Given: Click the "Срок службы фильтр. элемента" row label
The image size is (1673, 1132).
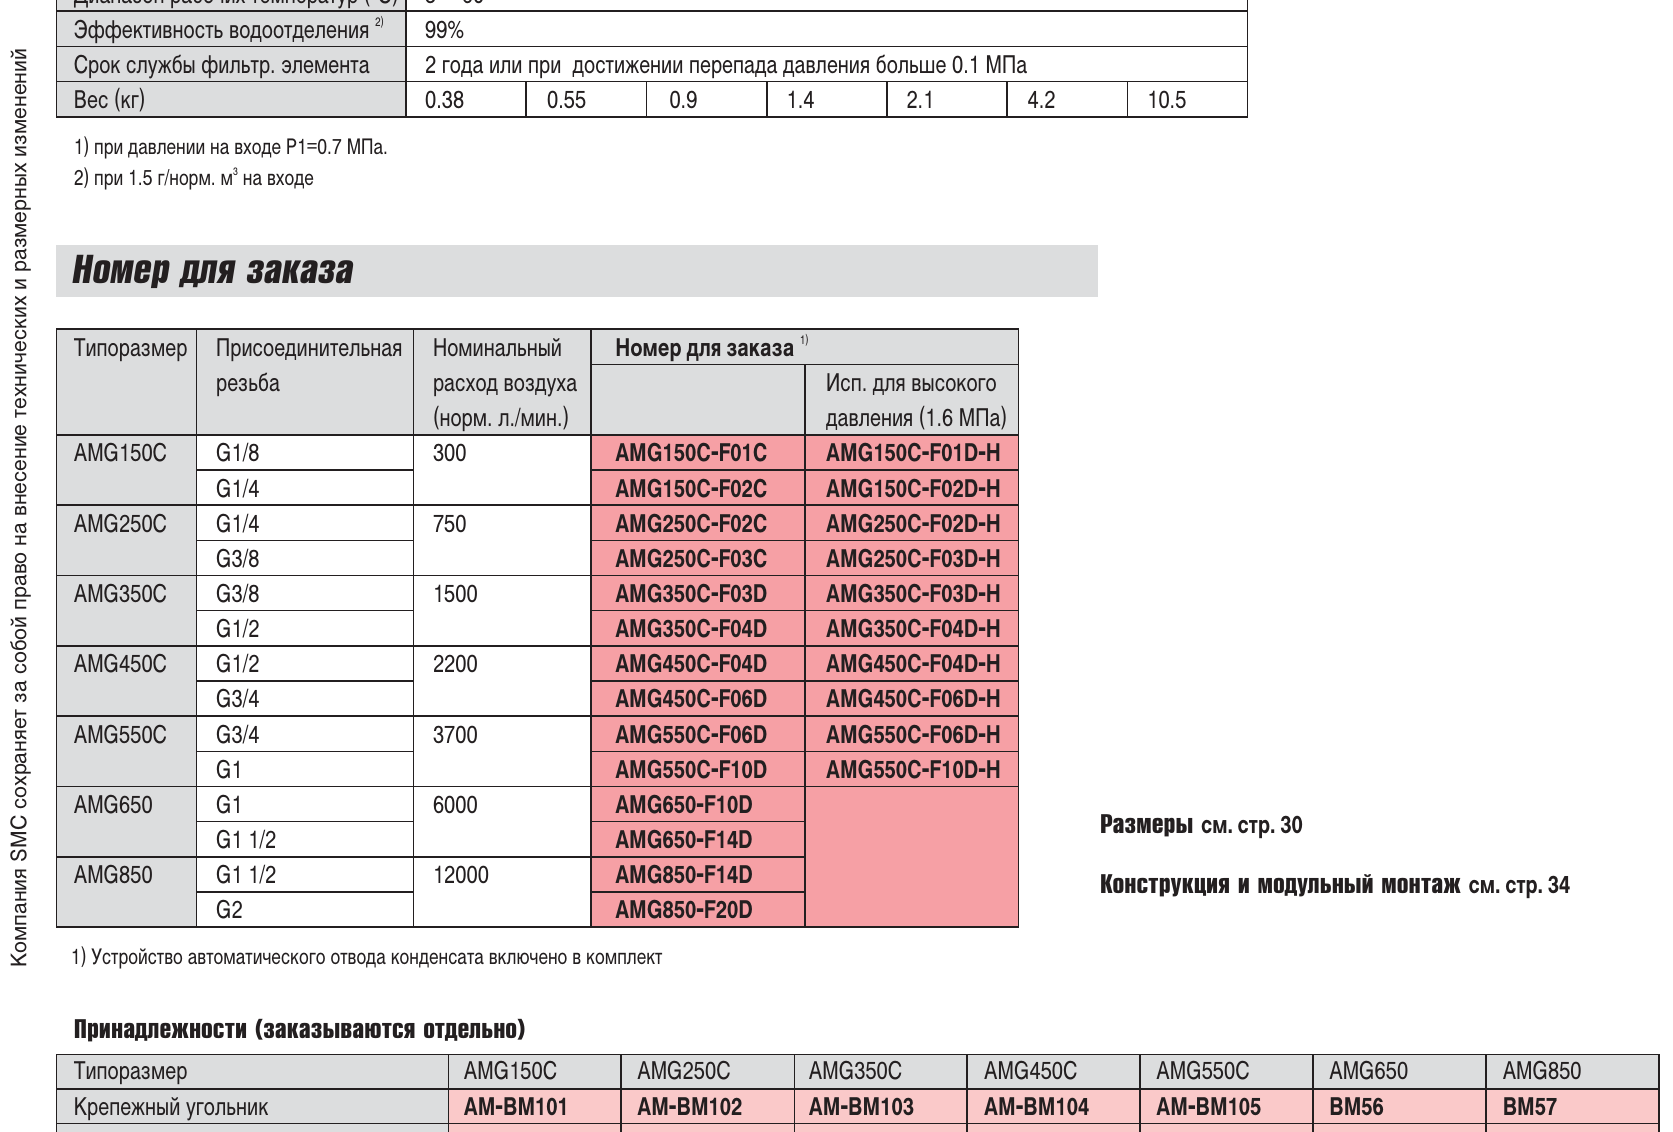Looking at the screenshot, I should pos(221,65).
